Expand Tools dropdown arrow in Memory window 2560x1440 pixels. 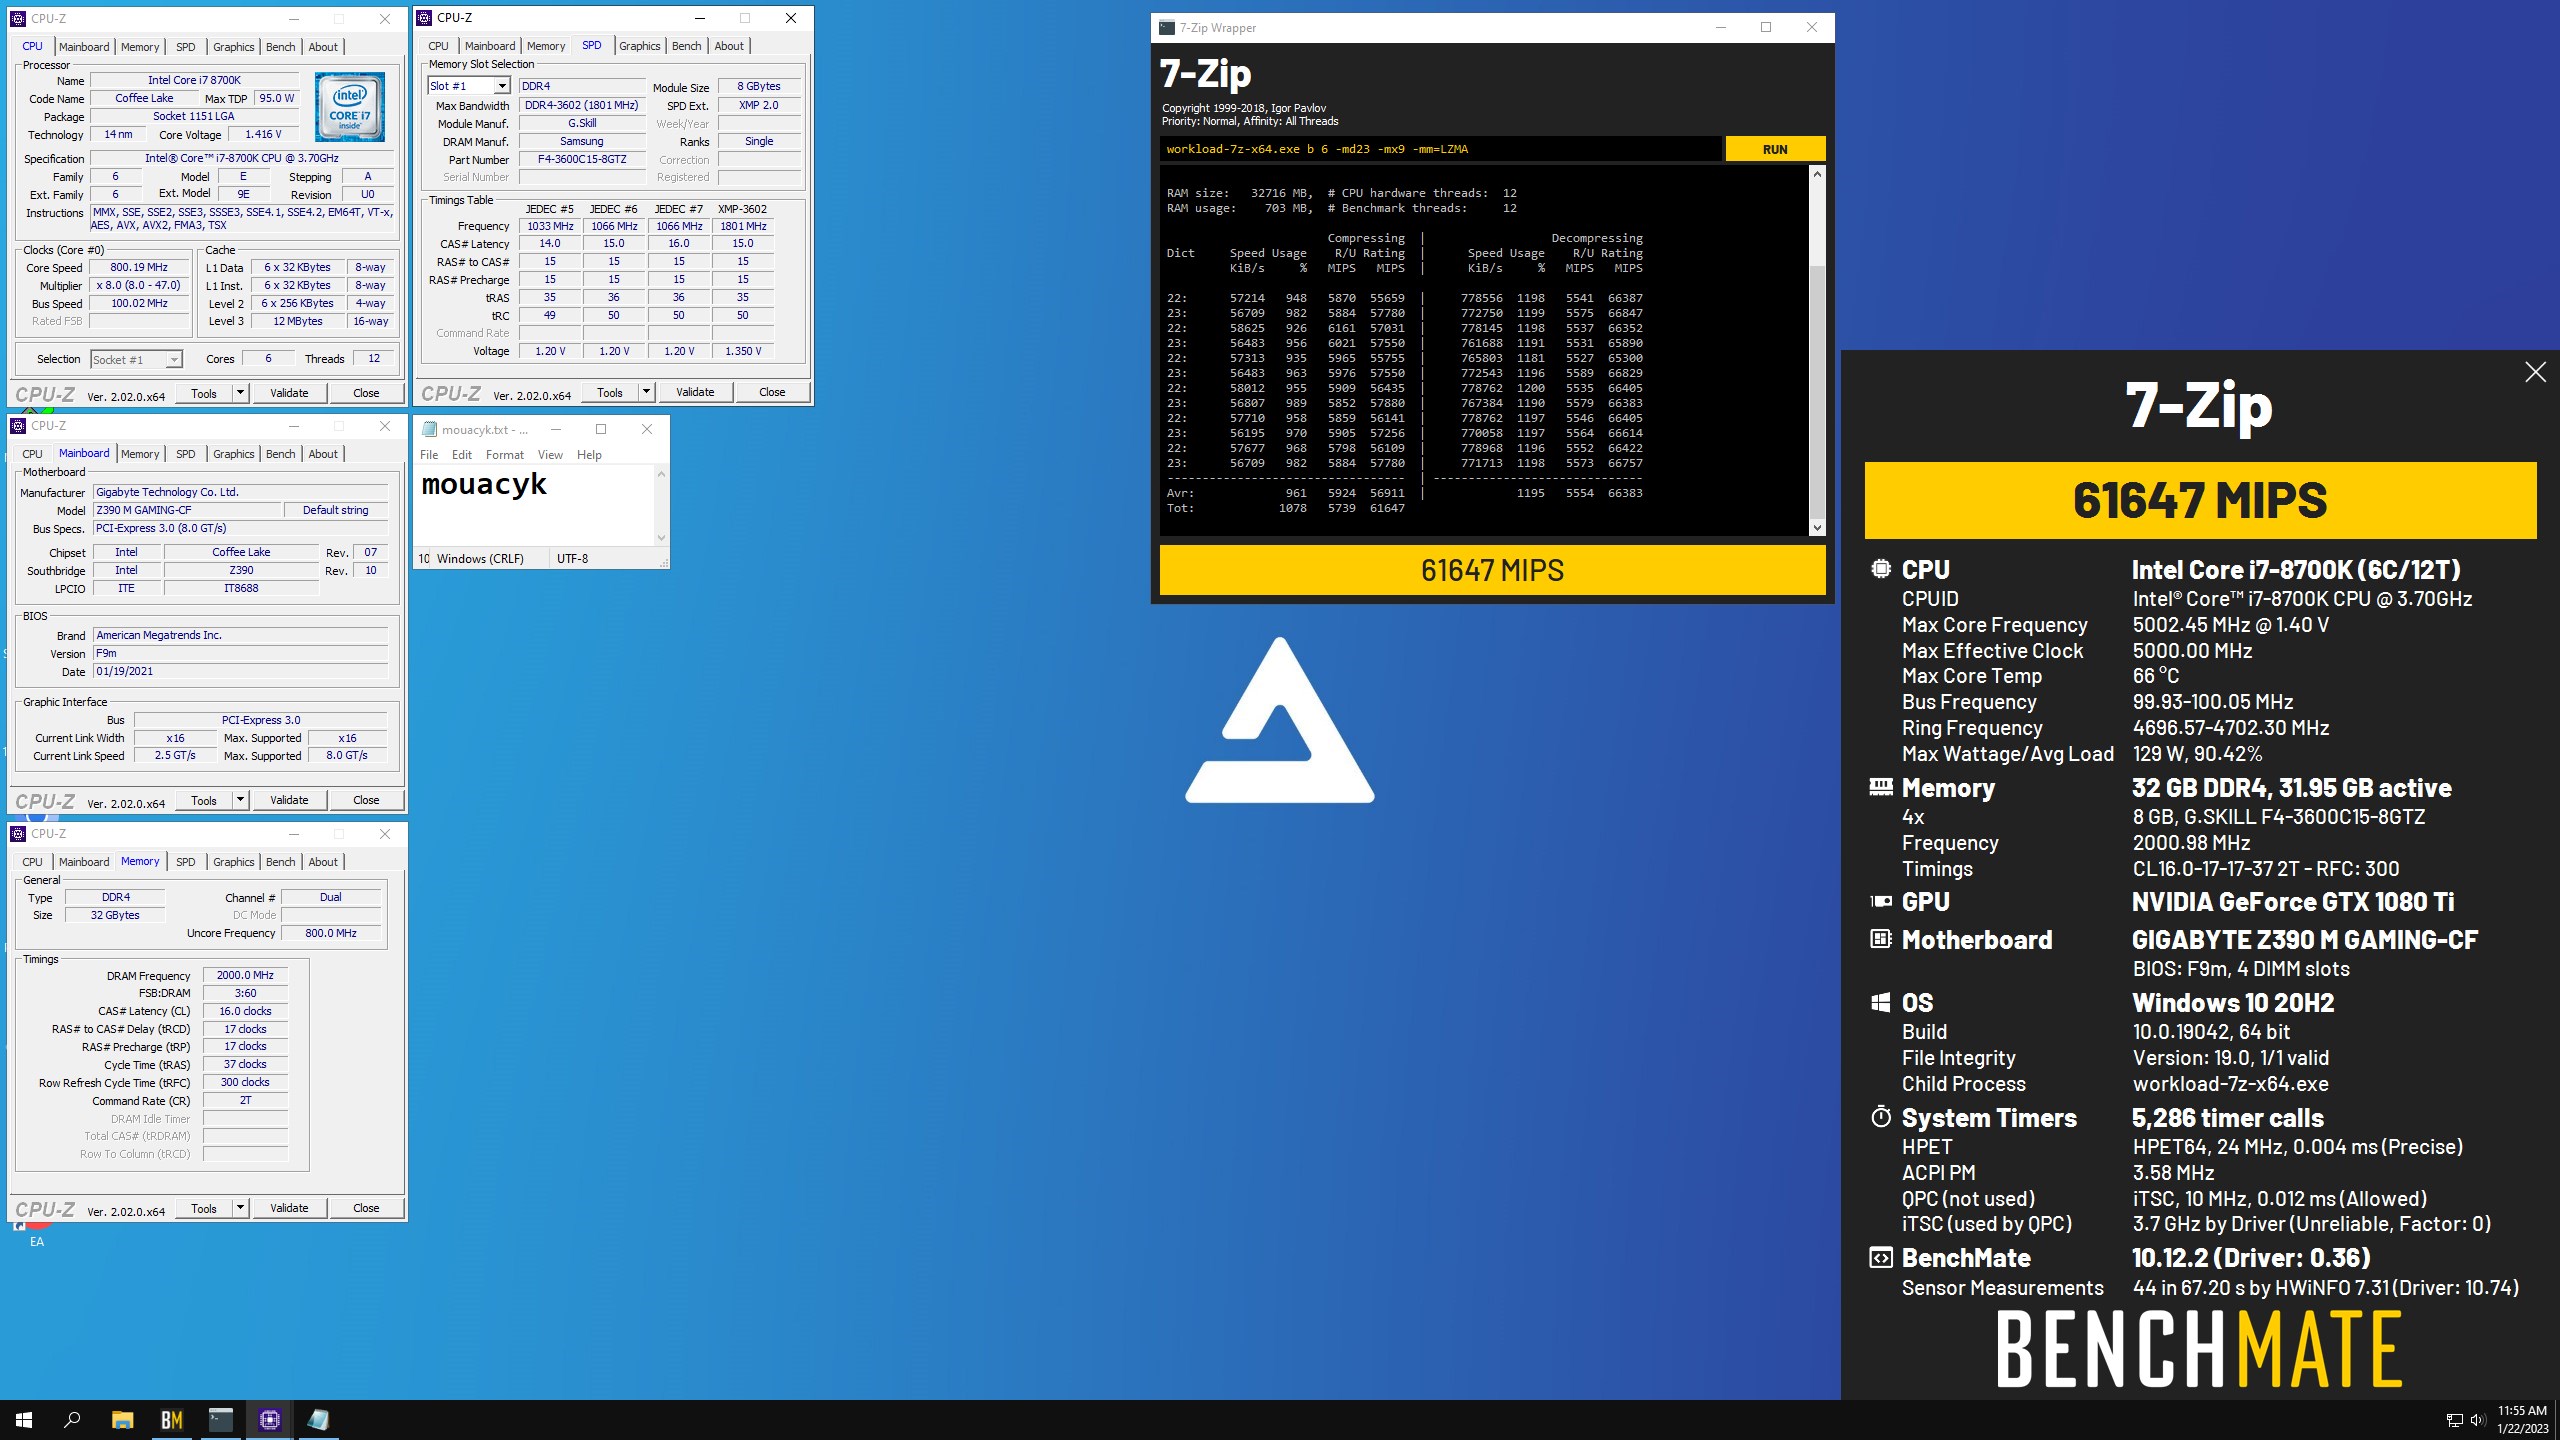(240, 1208)
